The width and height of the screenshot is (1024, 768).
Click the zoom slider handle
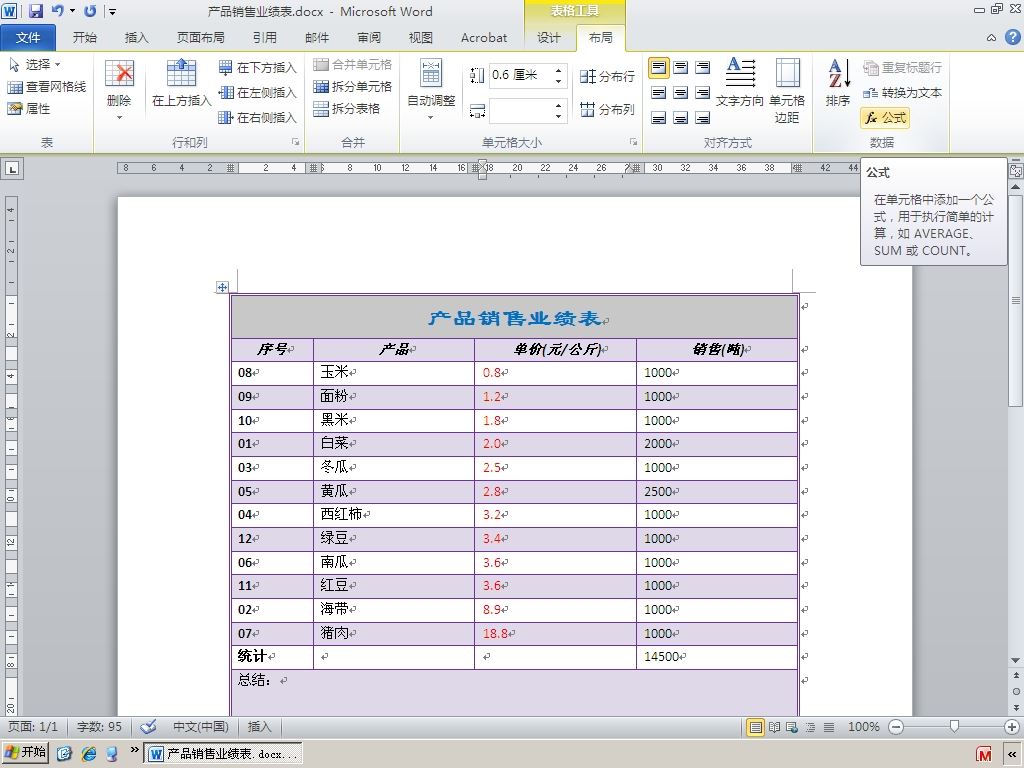[954, 727]
